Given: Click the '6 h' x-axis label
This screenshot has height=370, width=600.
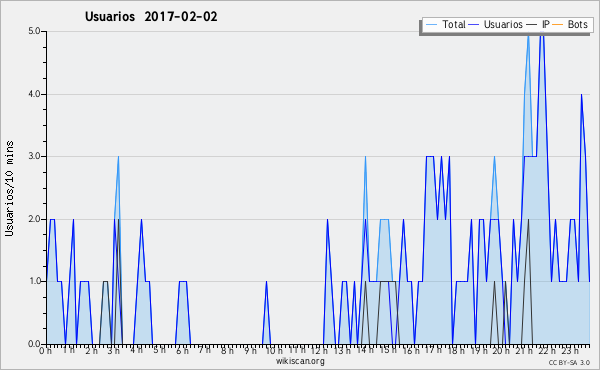Looking at the screenshot, I should [182, 350].
